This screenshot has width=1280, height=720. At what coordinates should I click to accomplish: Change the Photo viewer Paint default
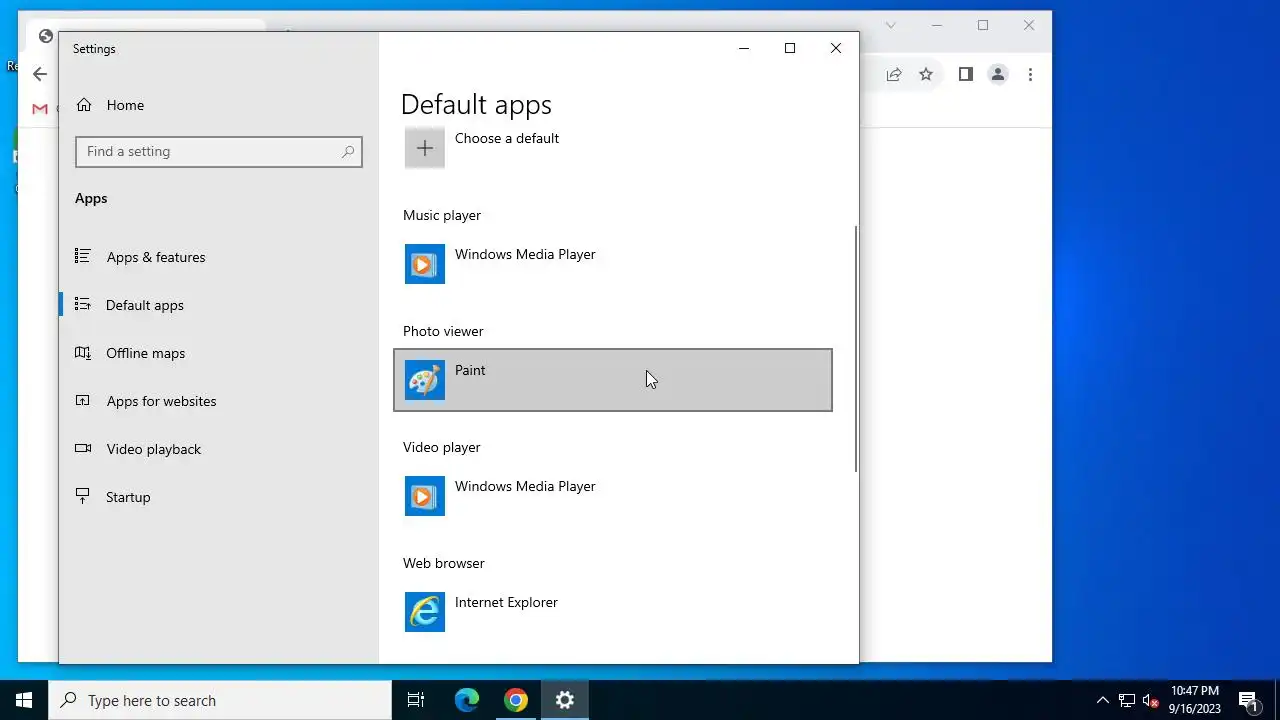coord(613,380)
